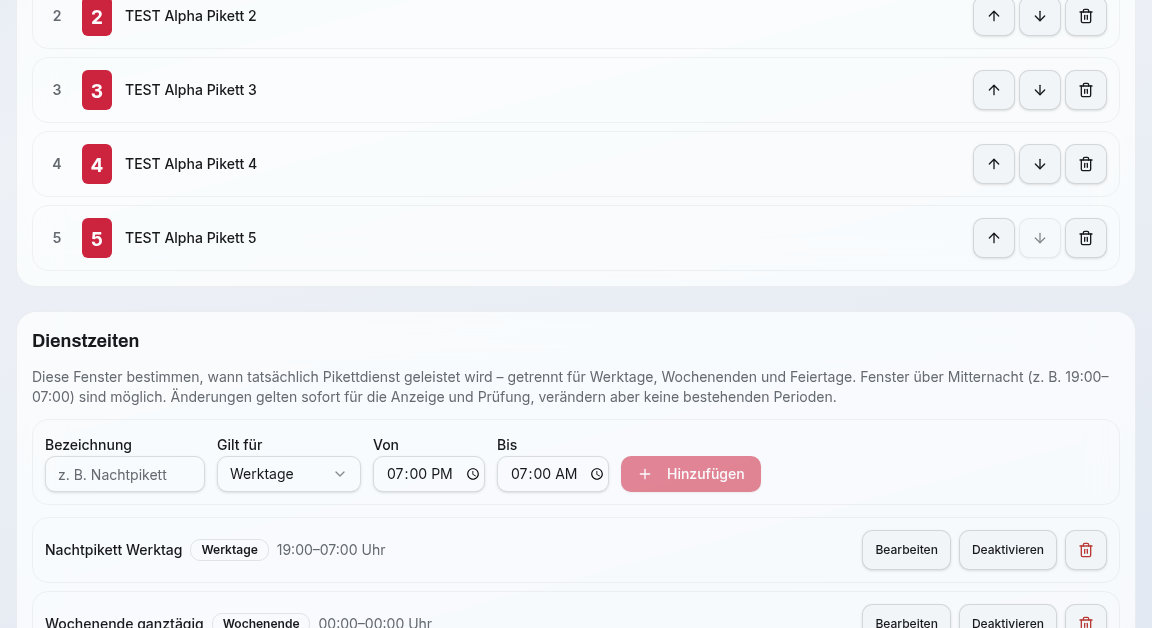
Task: Move TEST Alpha Pikett 3 down
Action: point(1040,90)
